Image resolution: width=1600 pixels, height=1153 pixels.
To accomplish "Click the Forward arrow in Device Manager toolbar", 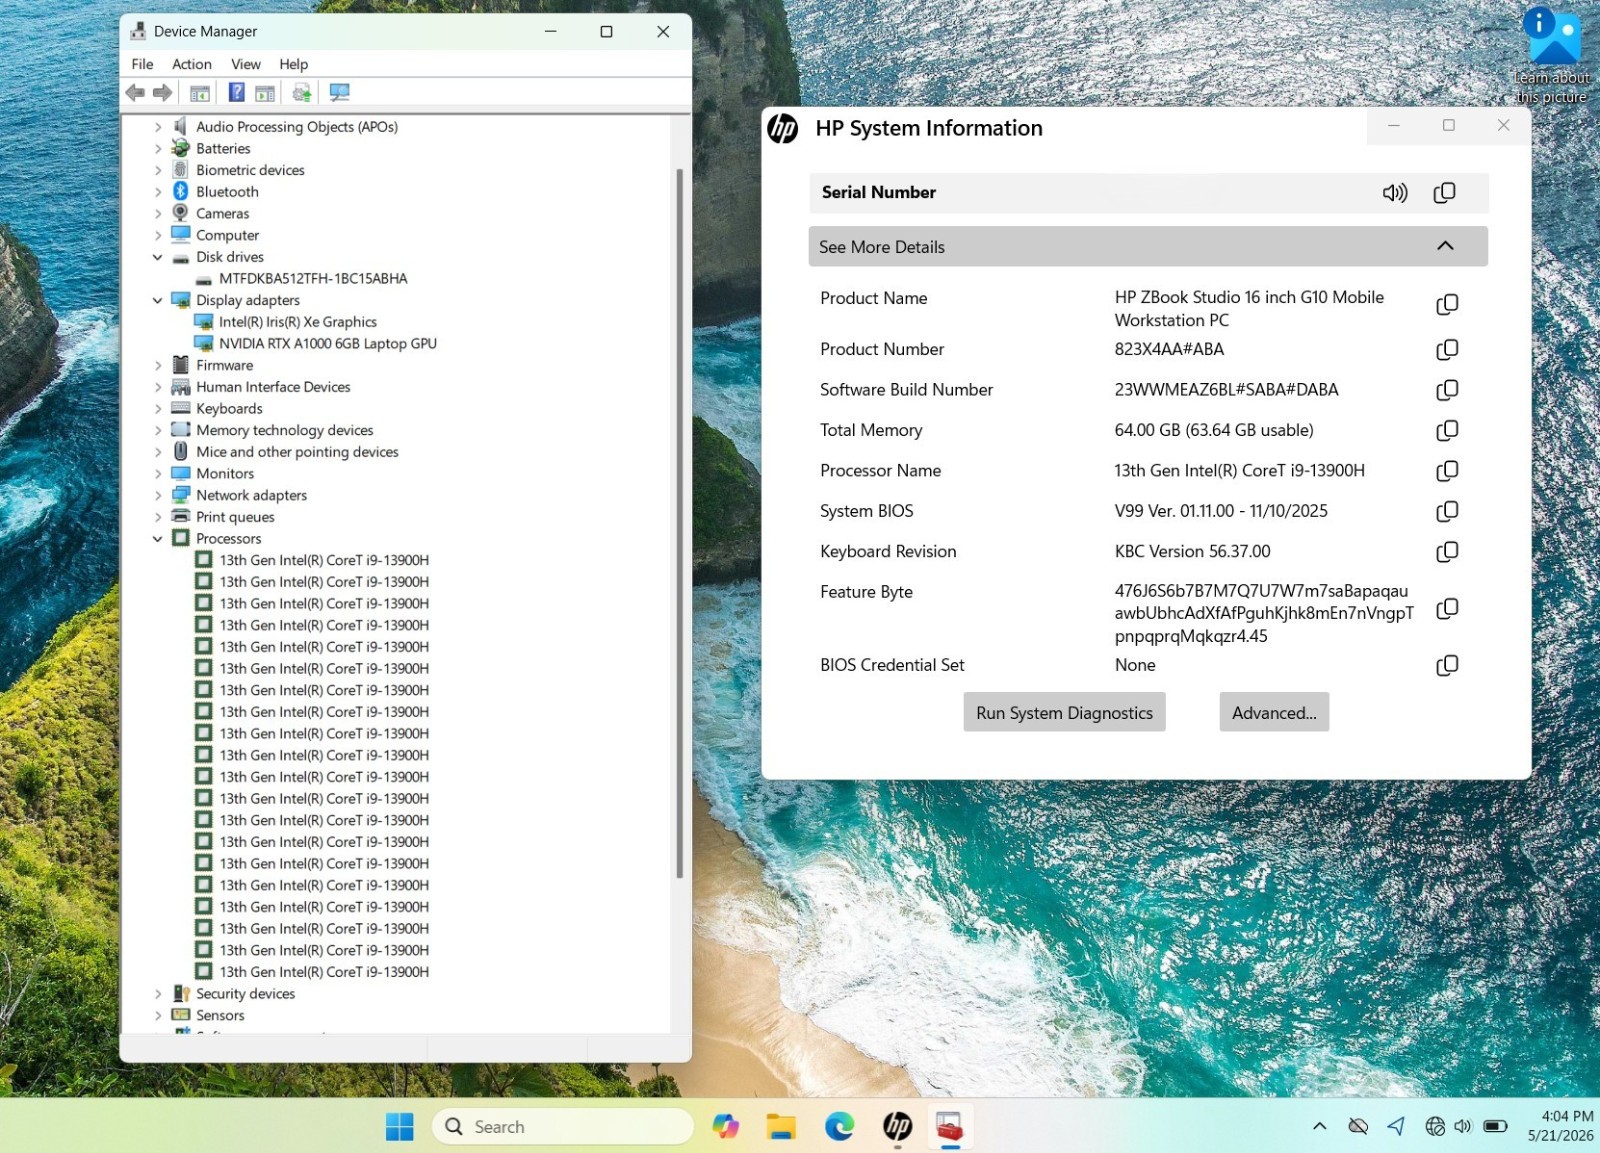I will 162,93.
